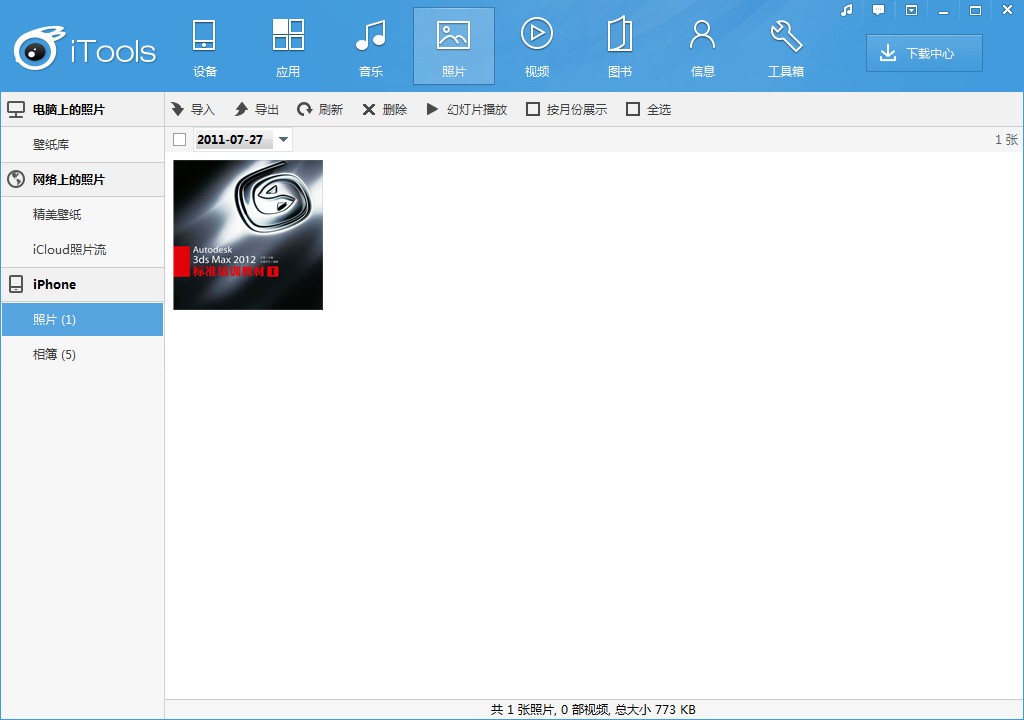Go to the 音乐 music section

pos(371,46)
